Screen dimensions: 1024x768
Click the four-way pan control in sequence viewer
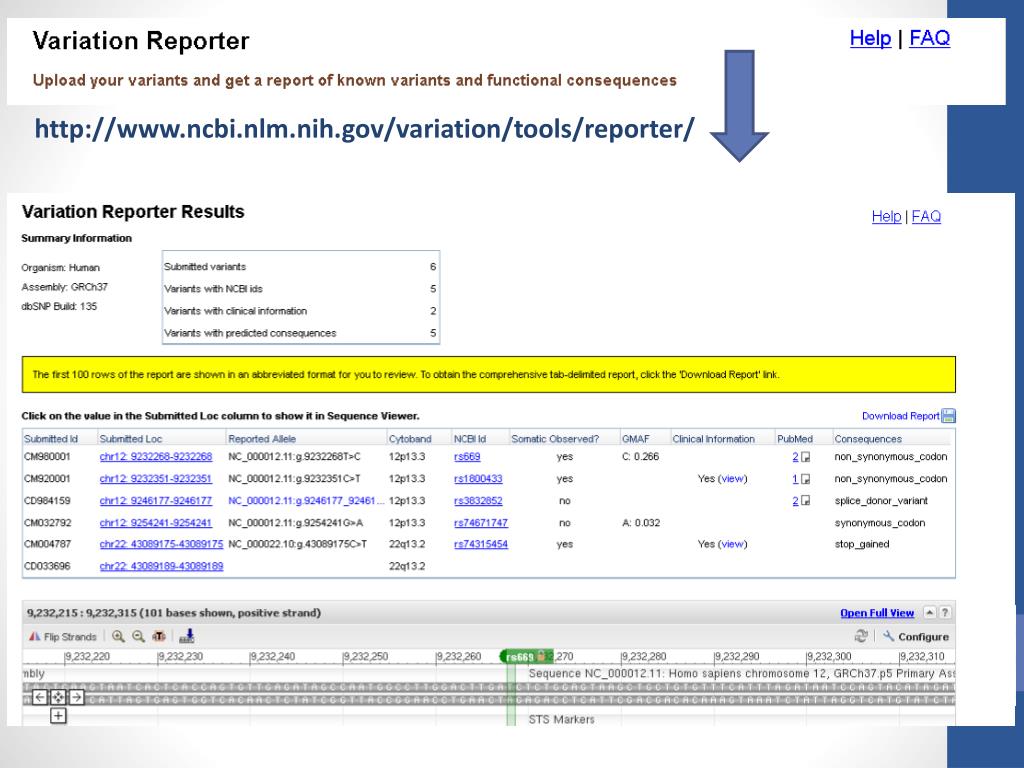pos(58,697)
